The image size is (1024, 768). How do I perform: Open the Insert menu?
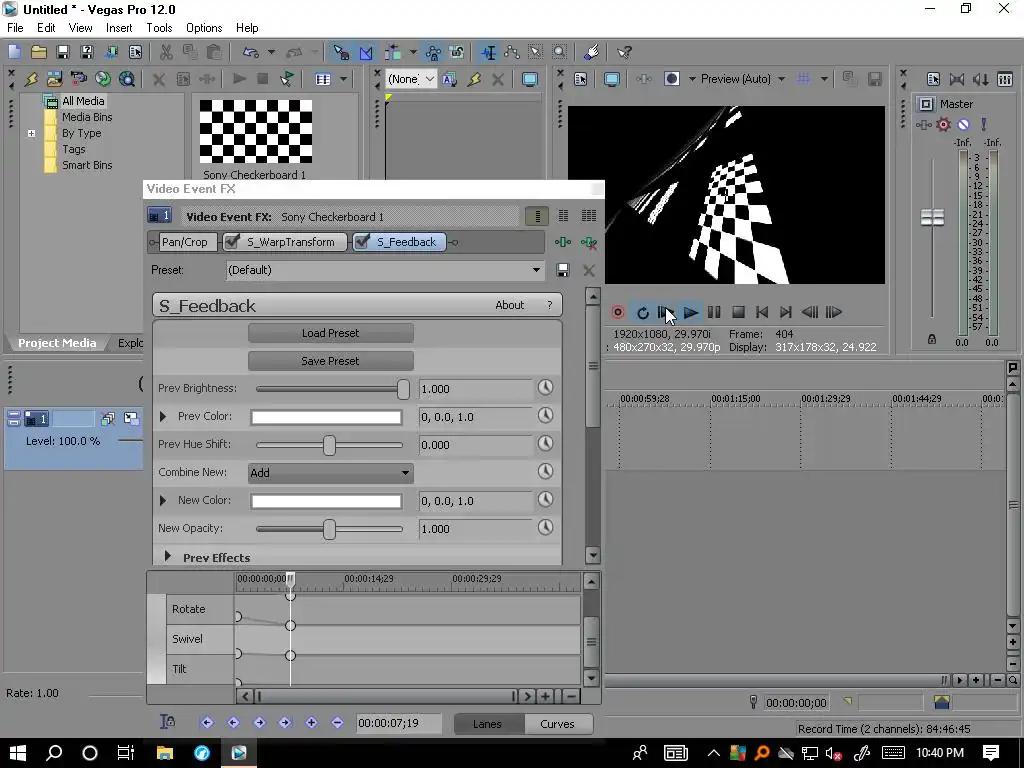click(119, 27)
